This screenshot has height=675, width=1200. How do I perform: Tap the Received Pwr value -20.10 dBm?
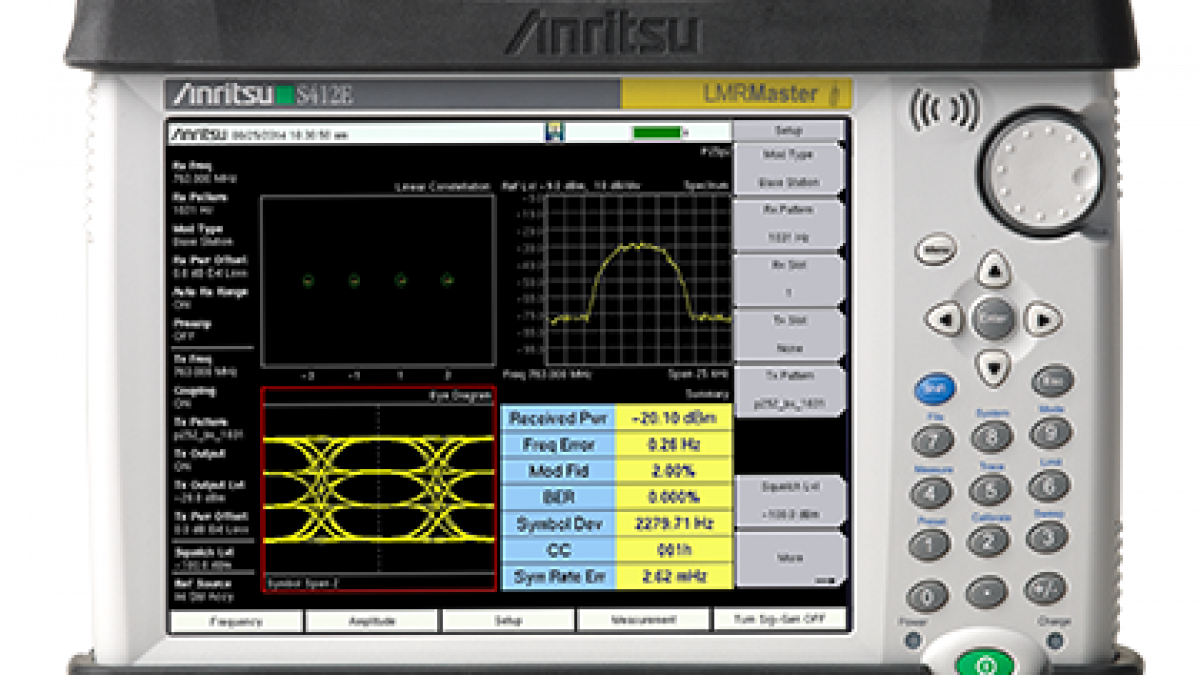[674, 418]
